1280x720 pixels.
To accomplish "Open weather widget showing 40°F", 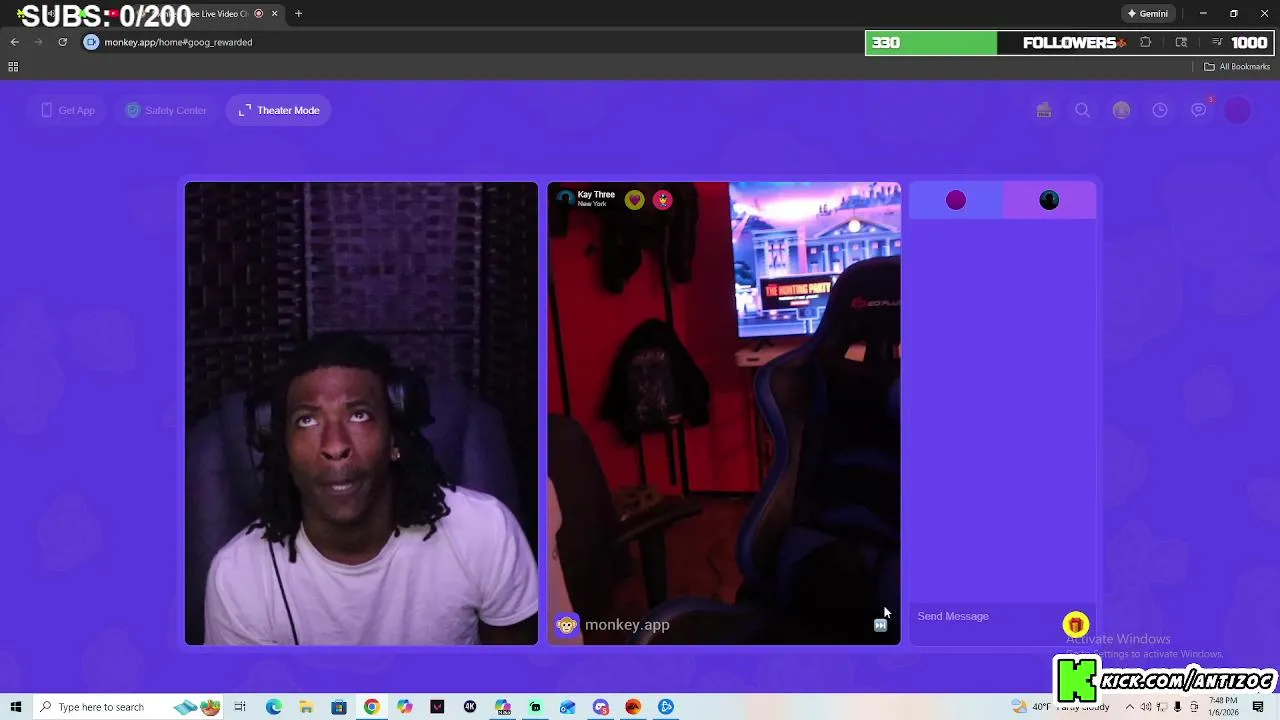I will tap(1060, 707).
